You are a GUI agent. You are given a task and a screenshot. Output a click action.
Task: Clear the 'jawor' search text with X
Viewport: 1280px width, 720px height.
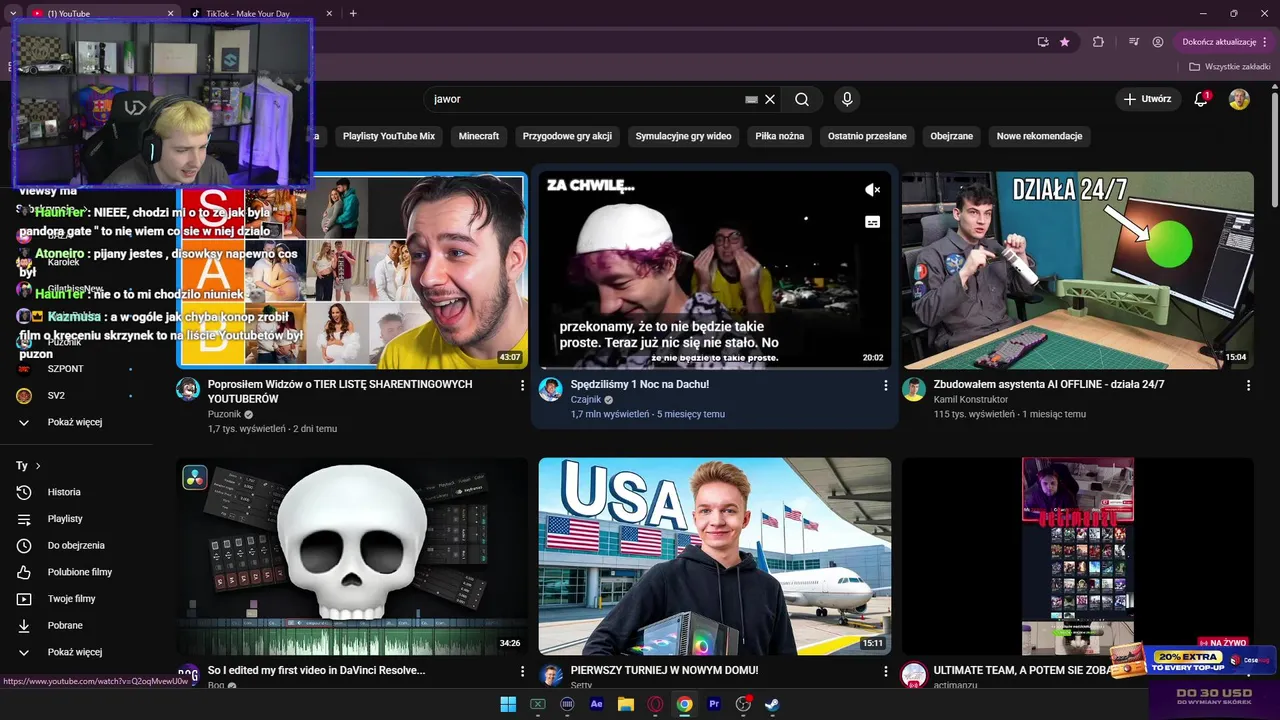(770, 99)
